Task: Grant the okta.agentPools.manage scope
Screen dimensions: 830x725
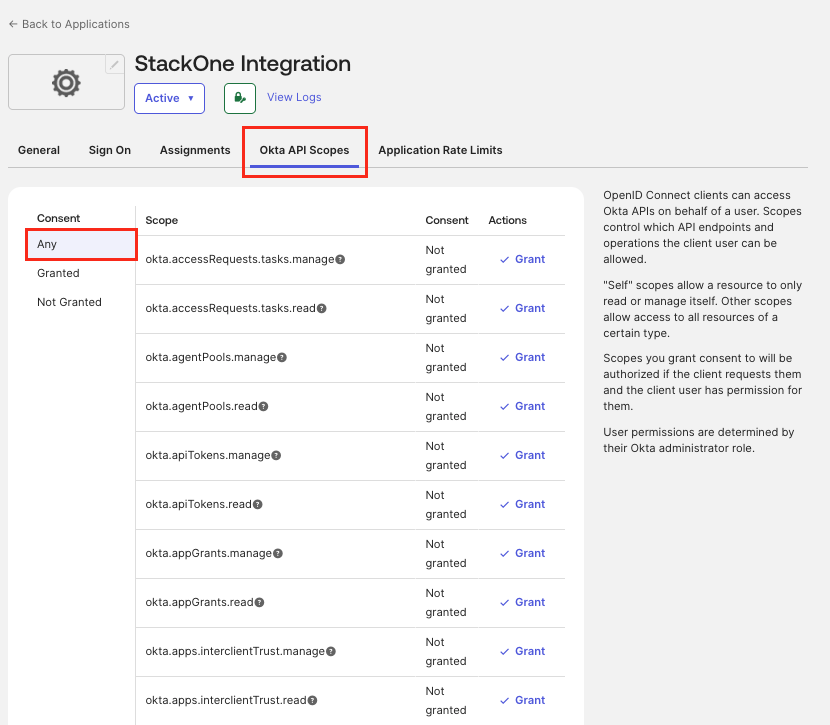Action: click(x=522, y=357)
